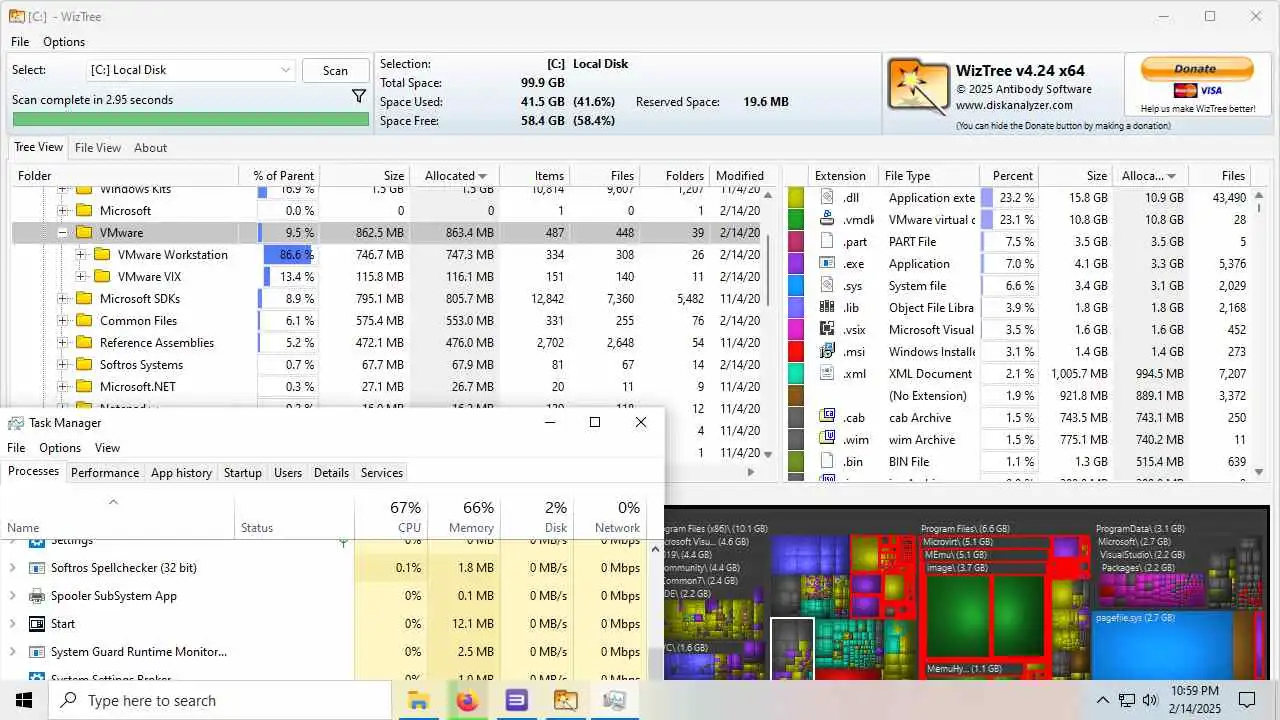This screenshot has height=720, width=1280.
Task: Open Task Manager App history tab
Action: [x=181, y=473]
